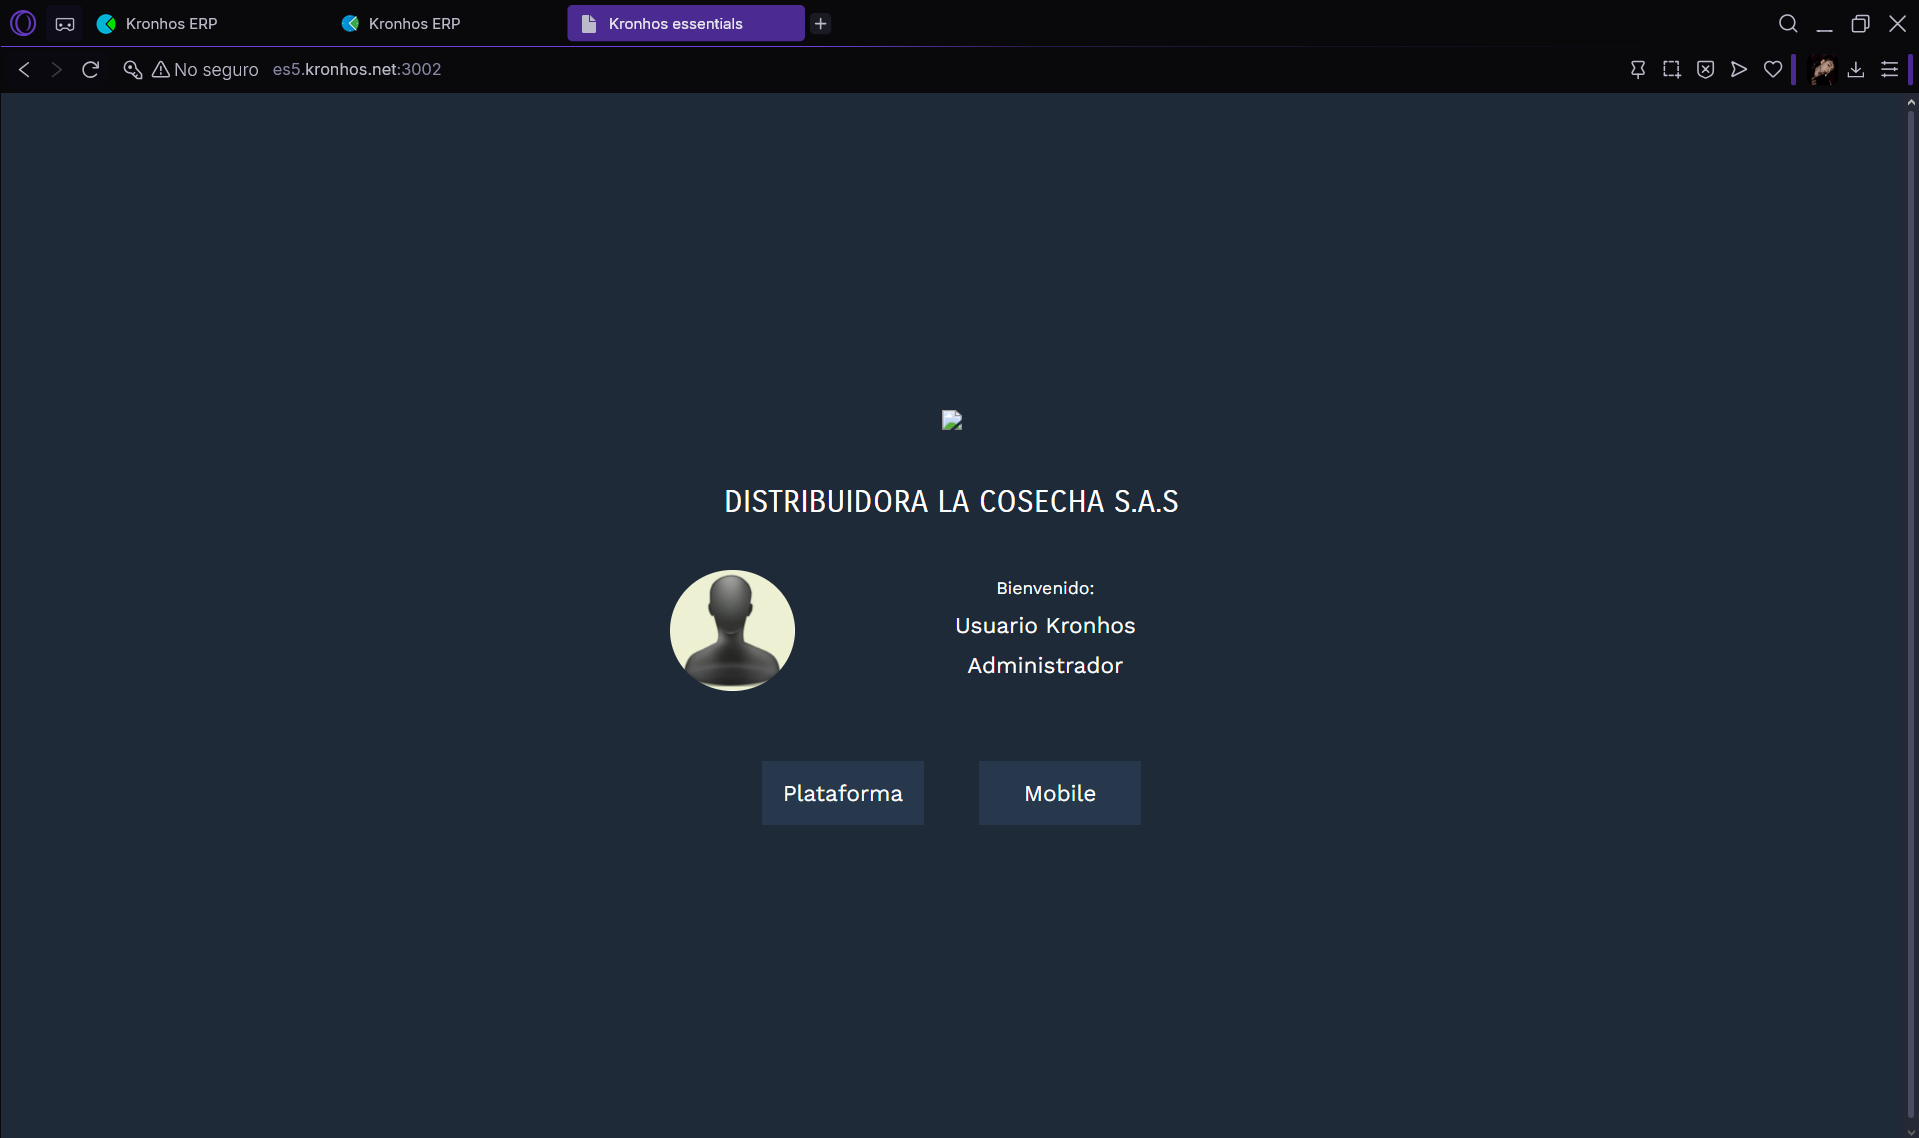Screen dimensions: 1919x1138
Task: Reload the page with the refresh icon
Action: pos(91,69)
